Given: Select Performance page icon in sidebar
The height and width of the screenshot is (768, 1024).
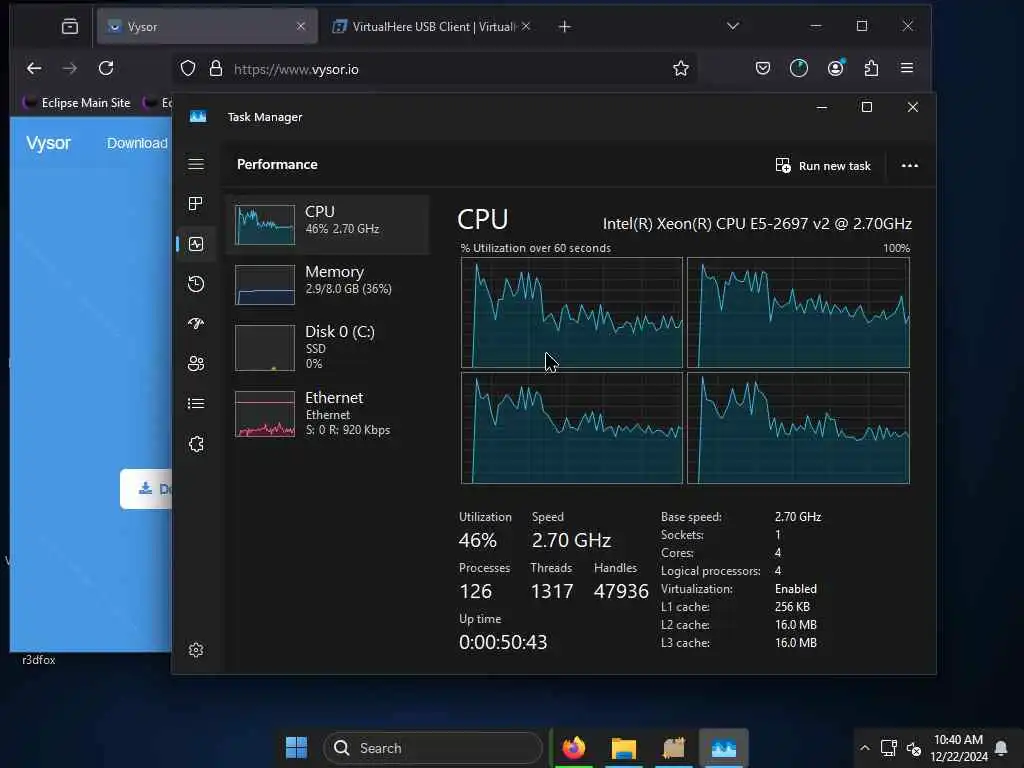Looking at the screenshot, I should point(196,244).
